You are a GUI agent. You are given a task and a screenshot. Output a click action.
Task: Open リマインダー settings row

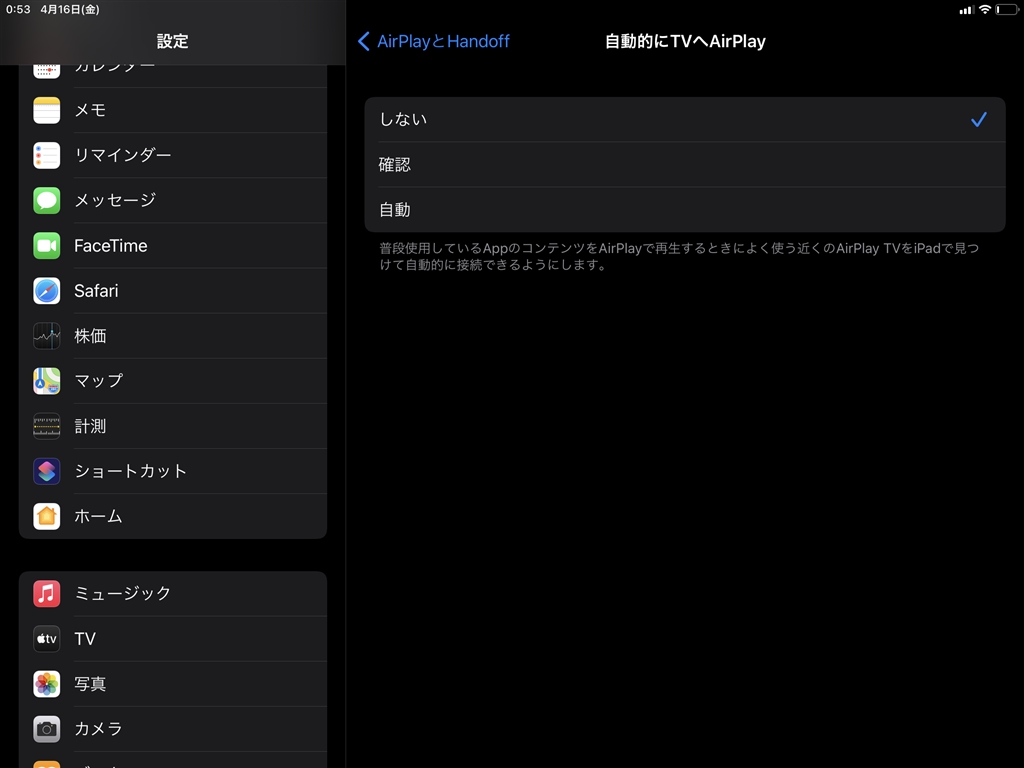[173, 155]
